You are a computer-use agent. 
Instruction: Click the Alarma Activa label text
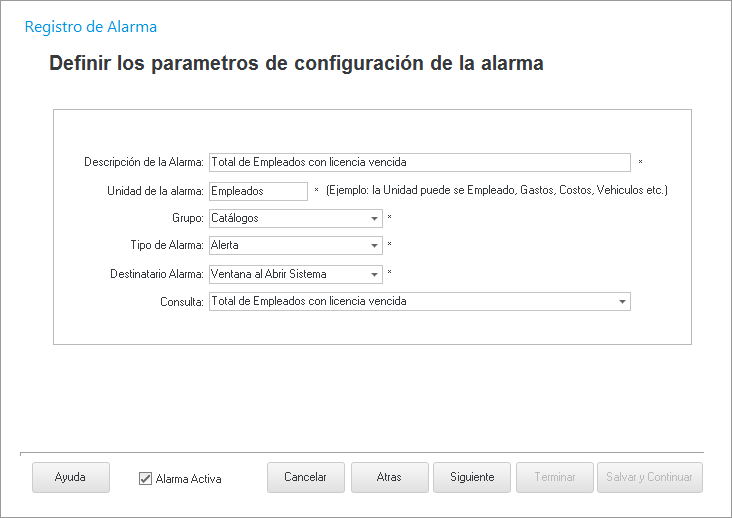(x=188, y=479)
